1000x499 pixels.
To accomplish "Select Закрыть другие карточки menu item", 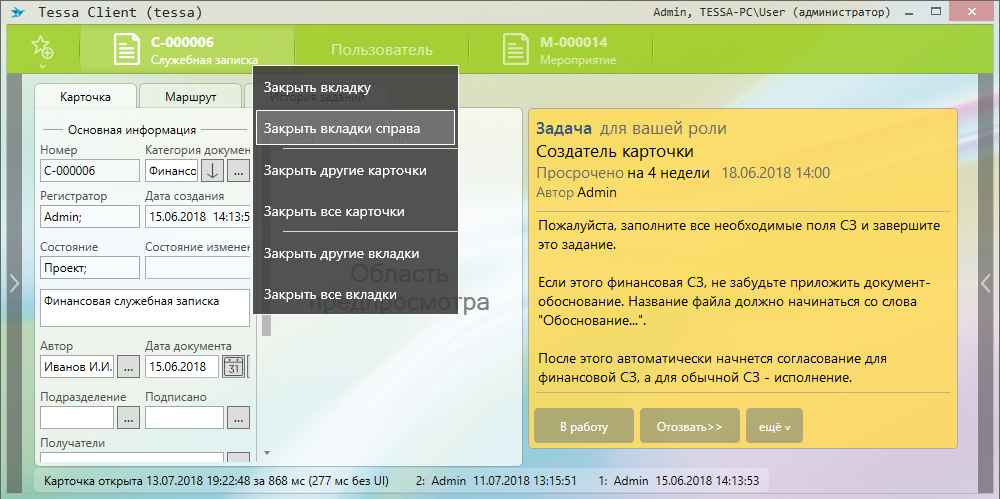I will pos(356,171).
